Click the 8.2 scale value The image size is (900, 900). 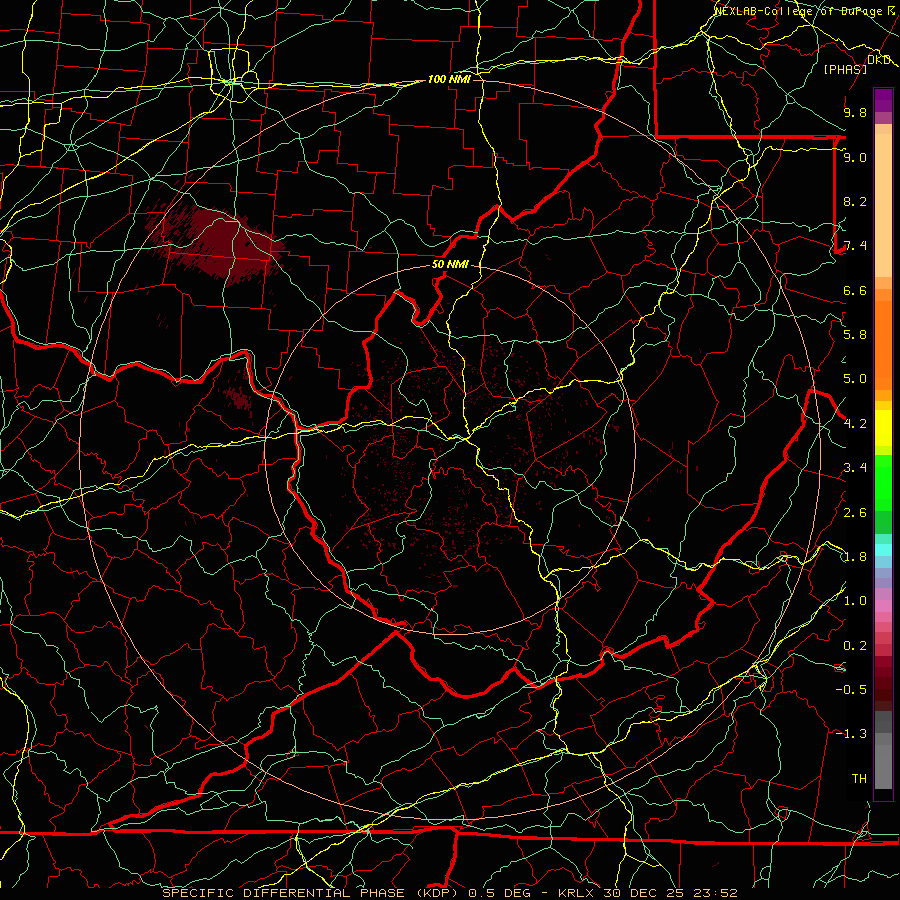pos(855,201)
